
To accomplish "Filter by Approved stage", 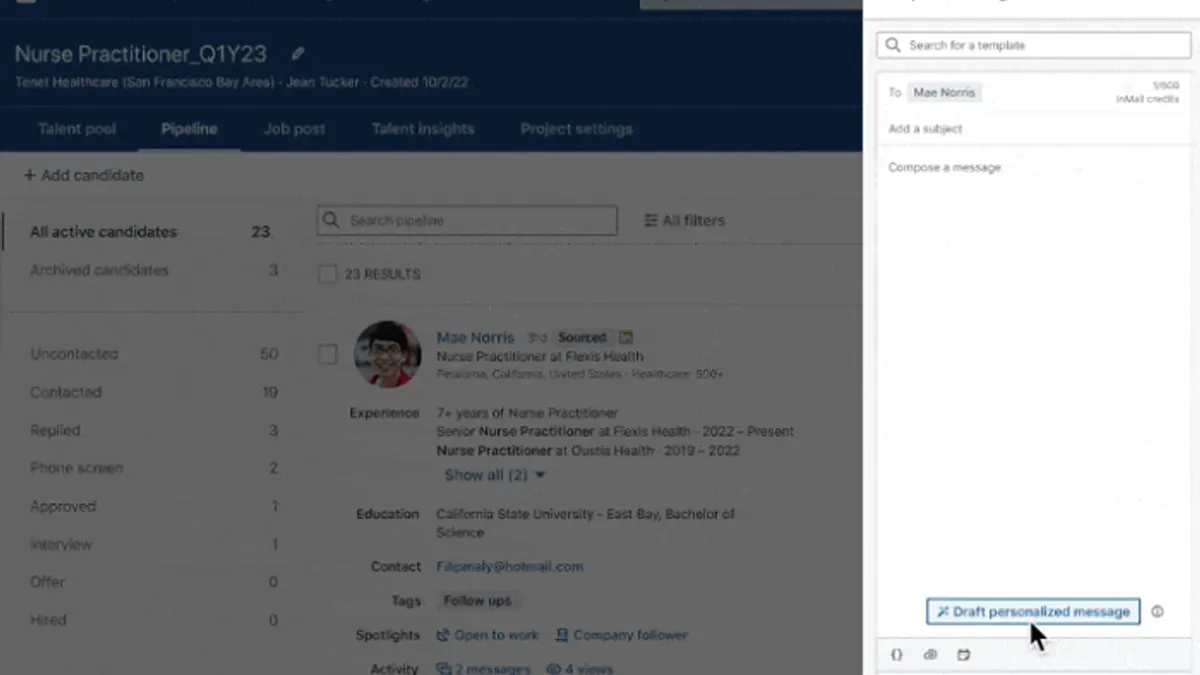I will click(153, 506).
